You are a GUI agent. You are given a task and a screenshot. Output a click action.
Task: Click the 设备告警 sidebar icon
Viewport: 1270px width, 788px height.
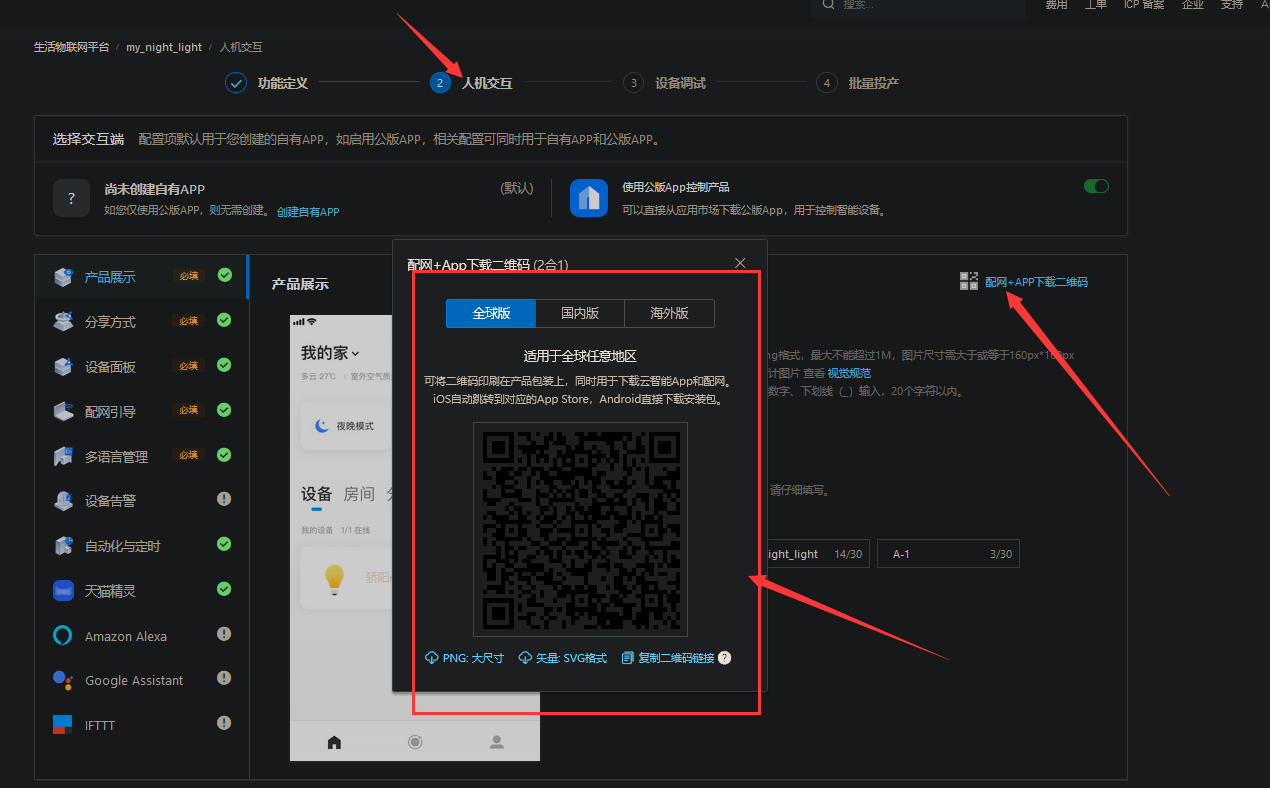(x=63, y=500)
